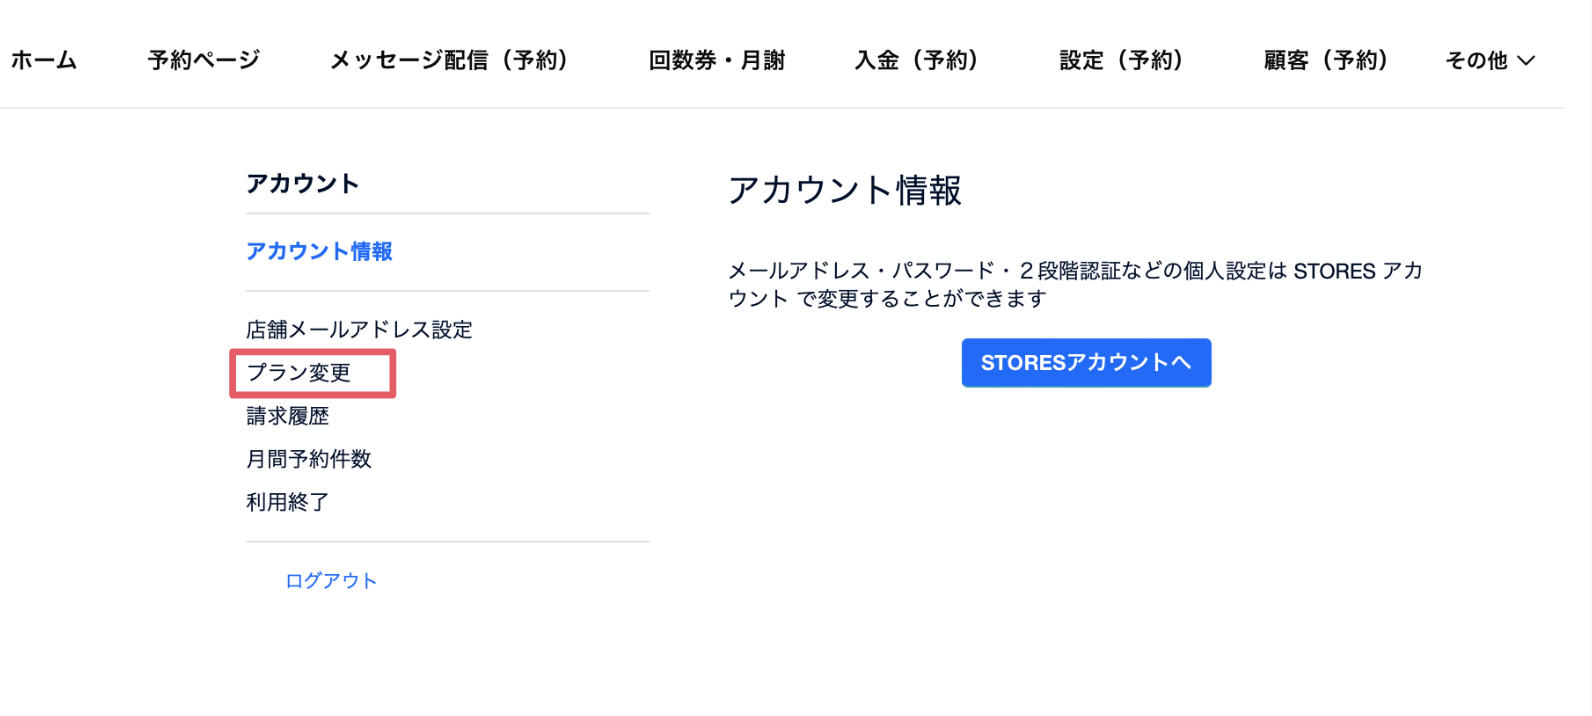Viewport: 1592px width, 716px height.
Task: Click the description text about STORES アカウント
Action: 1075,285
